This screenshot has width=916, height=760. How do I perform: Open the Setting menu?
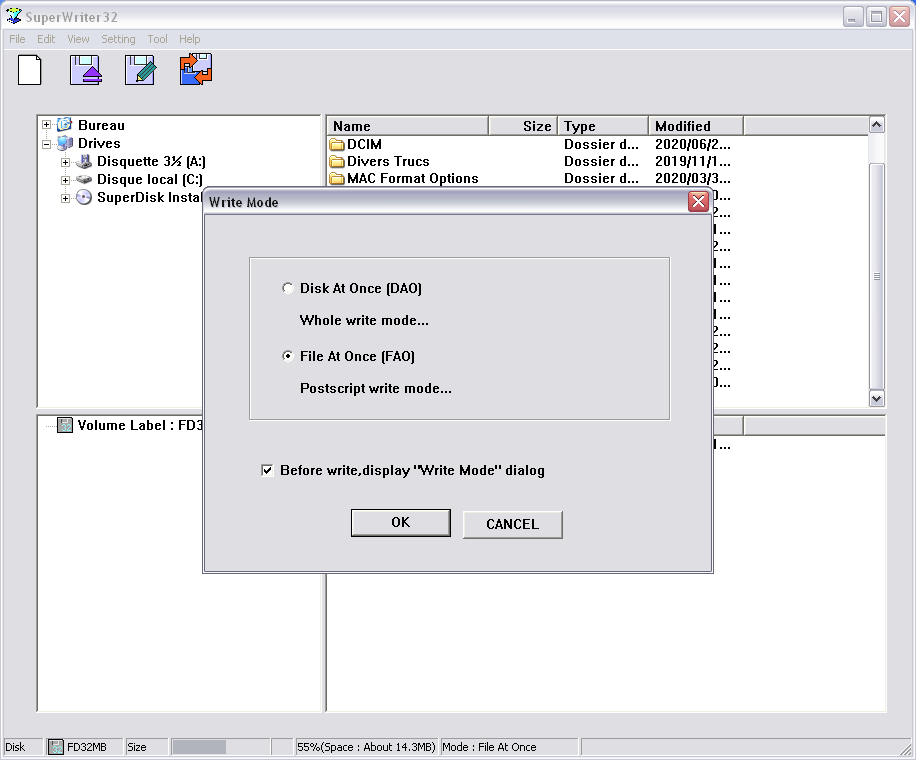point(118,39)
